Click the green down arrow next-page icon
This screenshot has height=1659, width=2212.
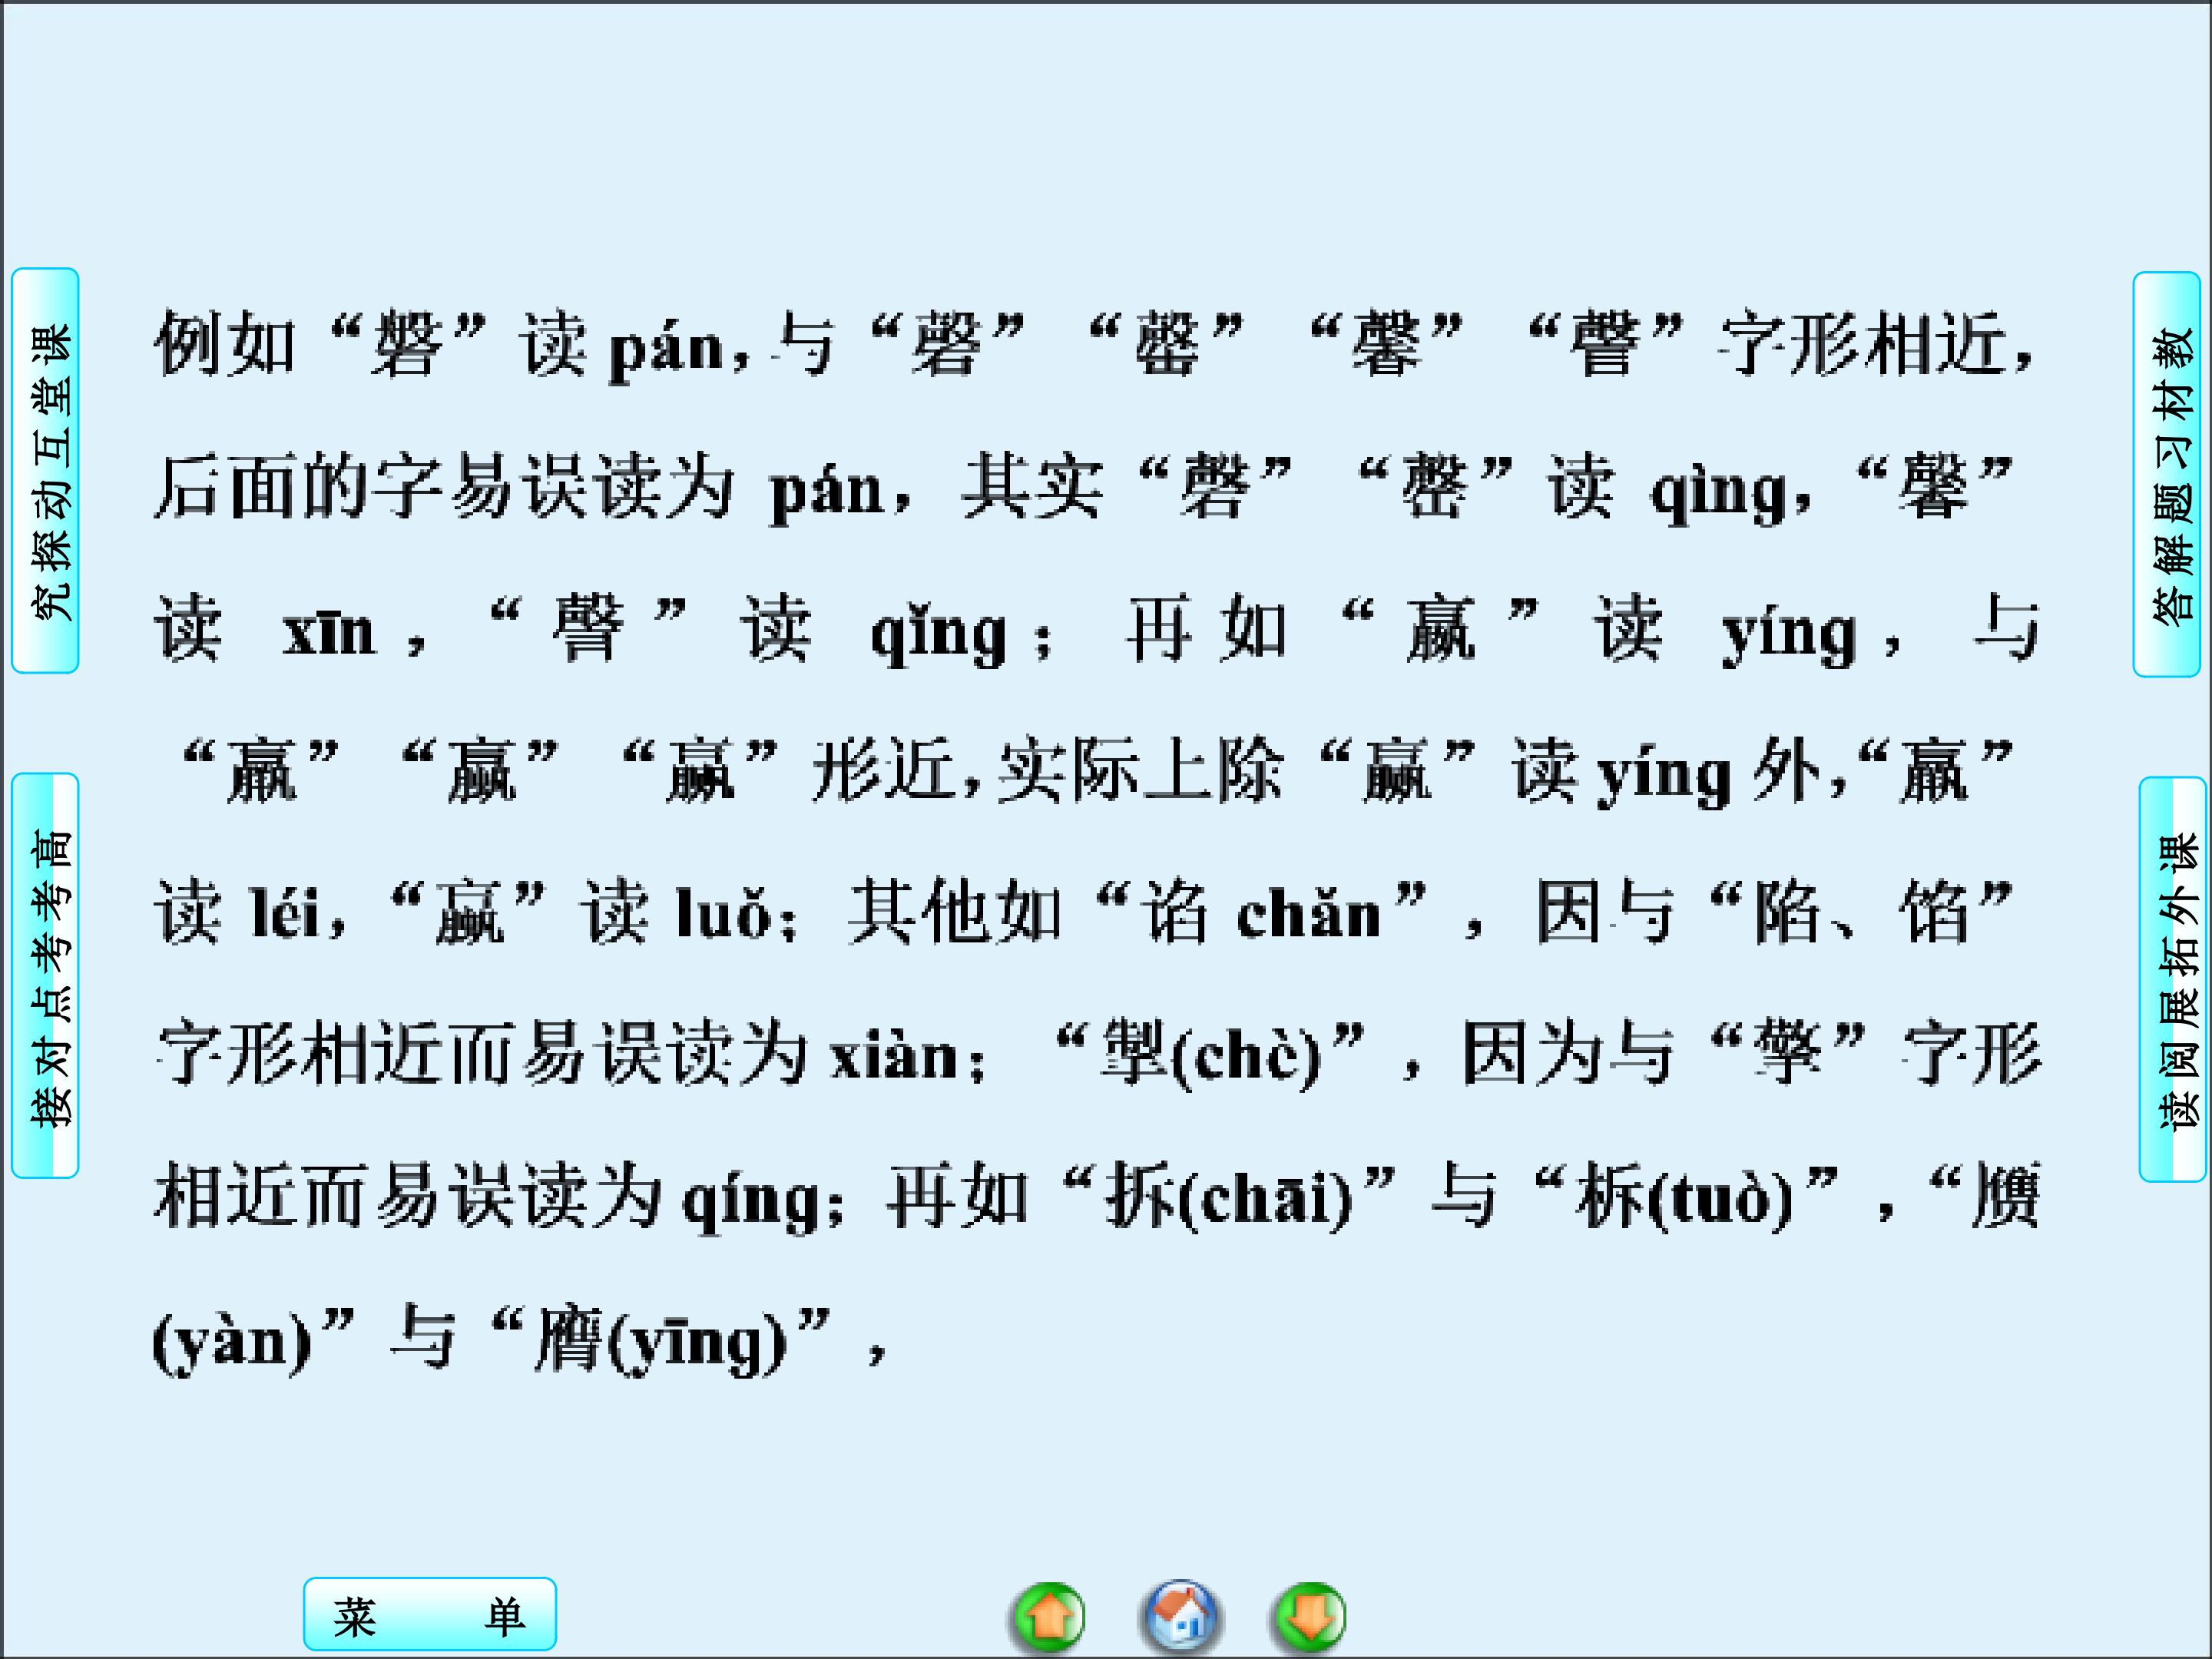point(1310,1616)
